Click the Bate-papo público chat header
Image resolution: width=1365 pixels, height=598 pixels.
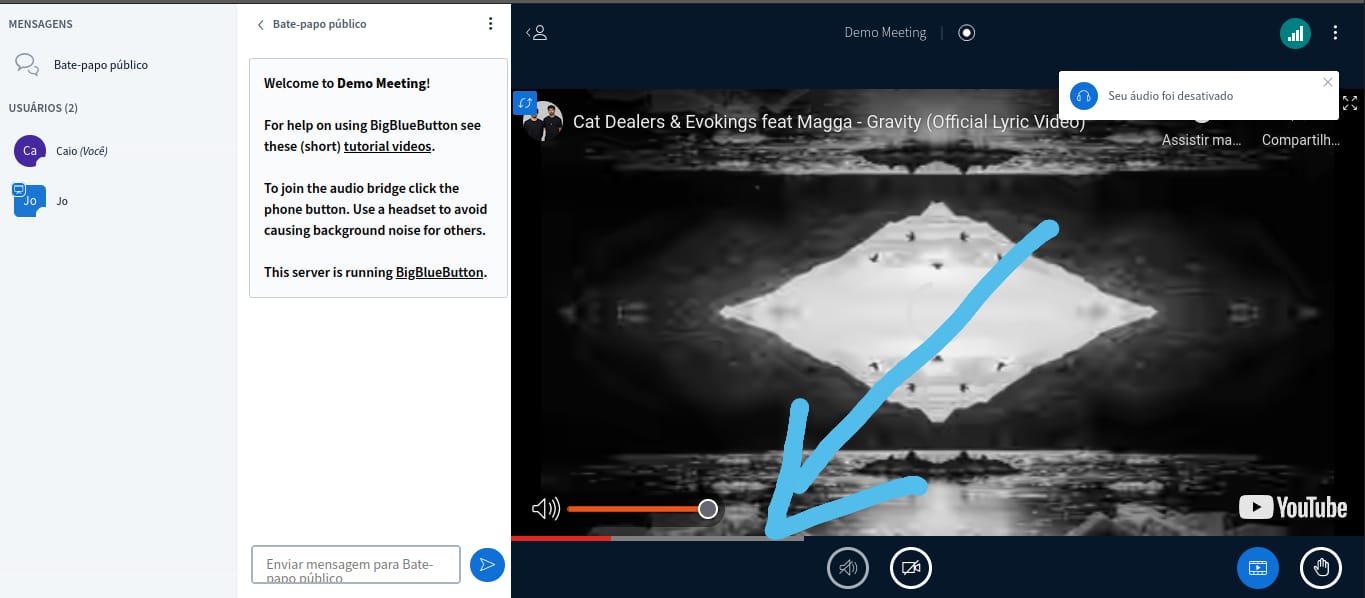(319, 24)
